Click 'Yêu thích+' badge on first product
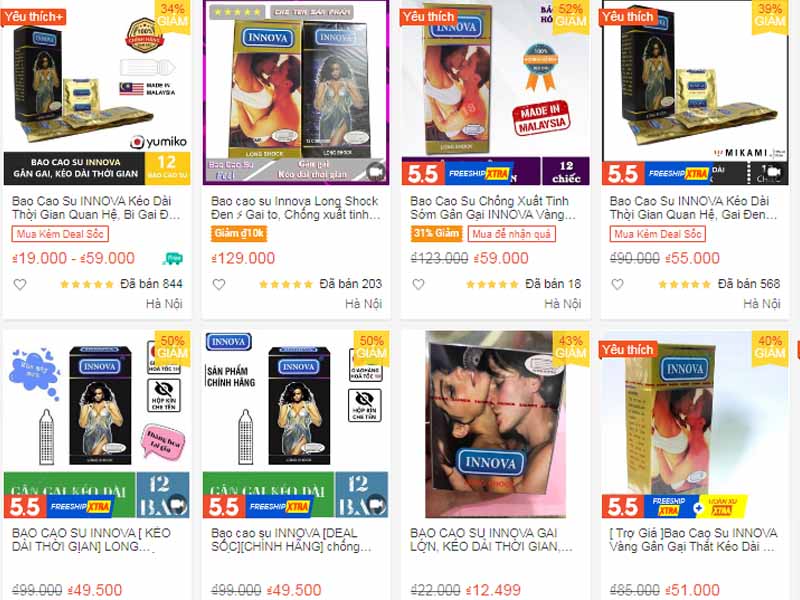The image size is (800, 600). (34, 17)
